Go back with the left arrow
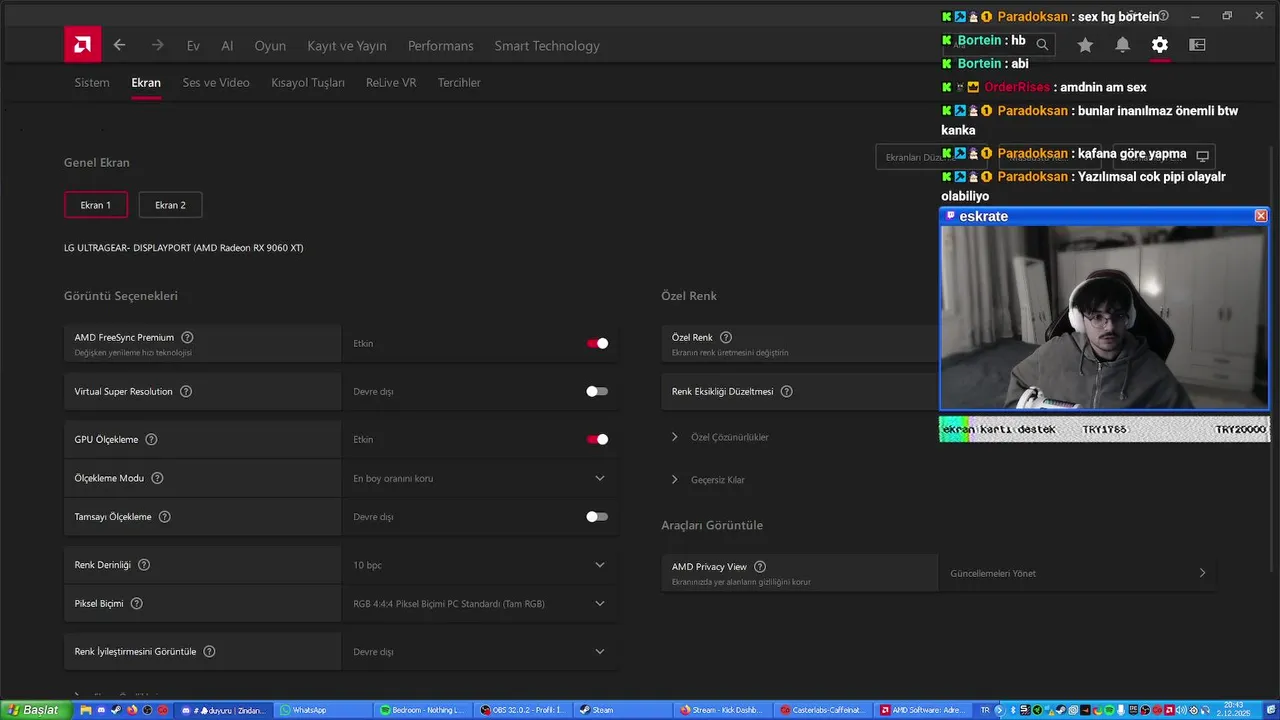Viewport: 1280px width, 720px height. click(x=119, y=45)
